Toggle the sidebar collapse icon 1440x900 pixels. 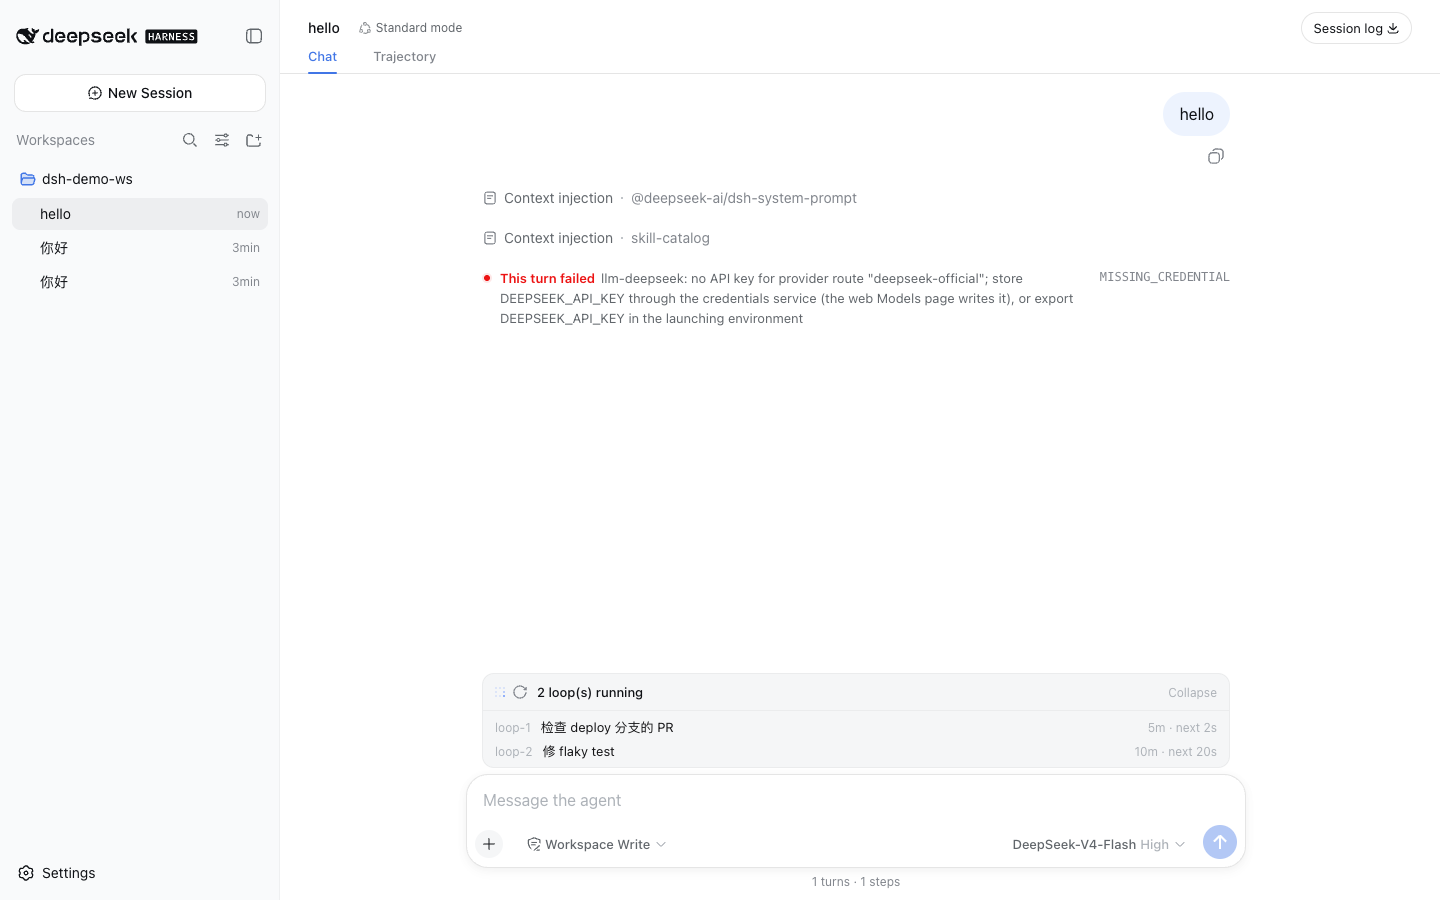coord(254,36)
